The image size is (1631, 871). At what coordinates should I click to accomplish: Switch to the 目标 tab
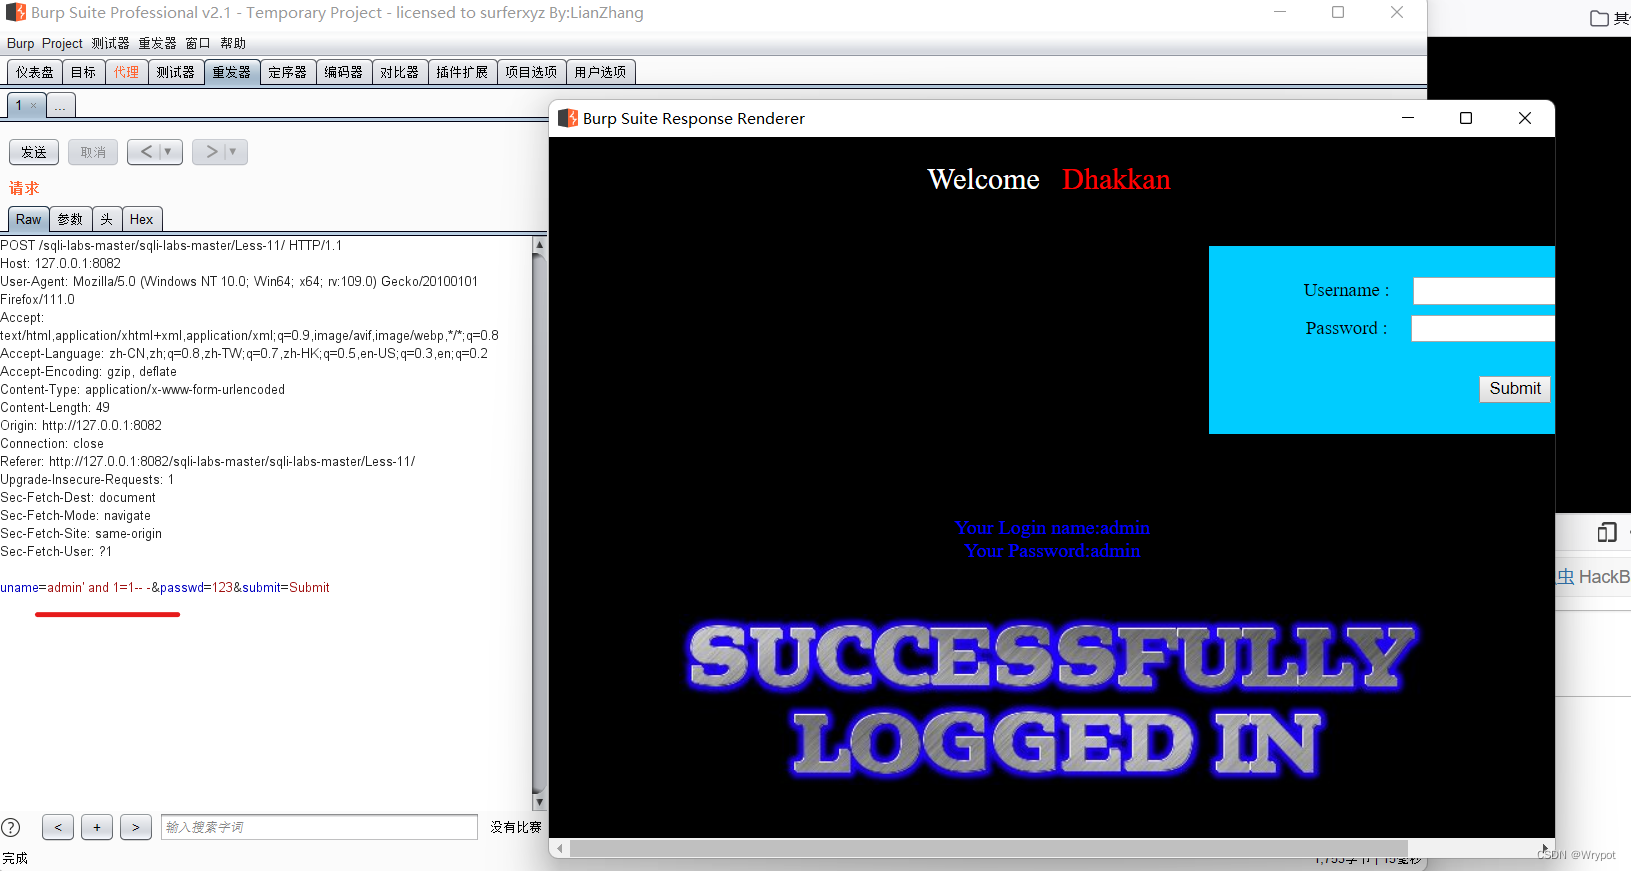click(84, 72)
